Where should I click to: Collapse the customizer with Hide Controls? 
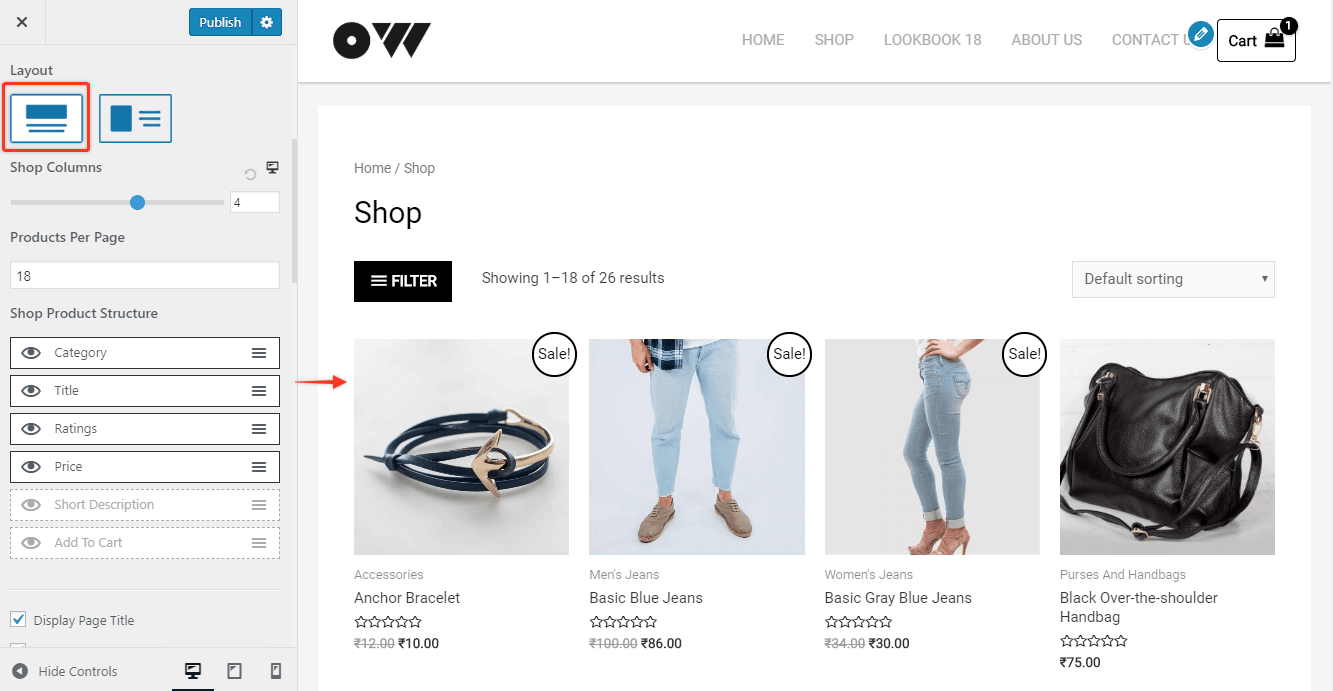click(x=65, y=671)
